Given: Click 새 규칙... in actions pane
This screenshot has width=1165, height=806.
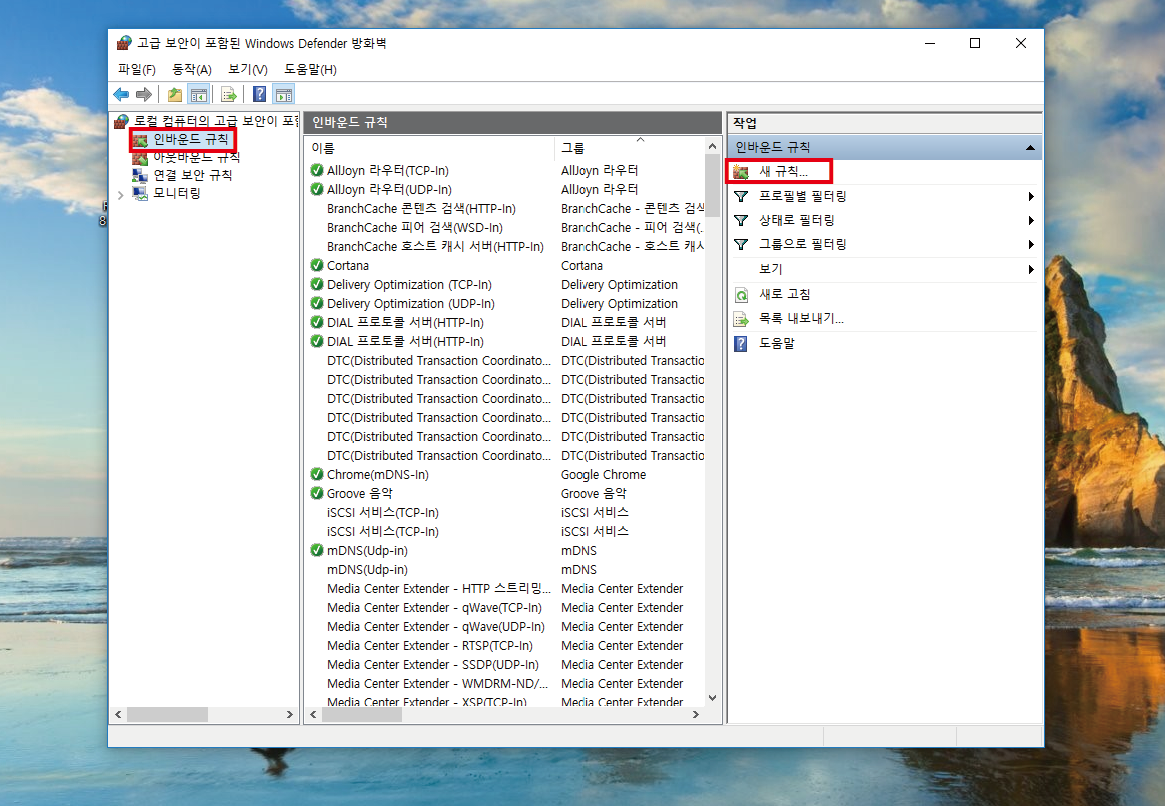Looking at the screenshot, I should point(783,172).
